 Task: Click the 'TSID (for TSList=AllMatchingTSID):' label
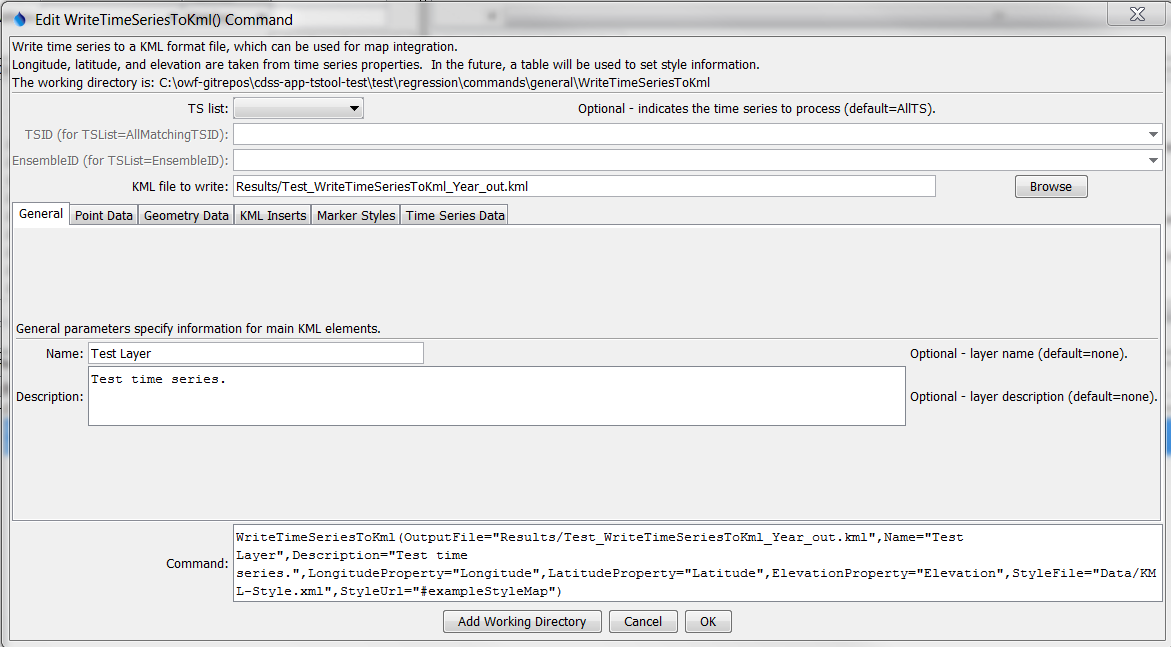[126, 135]
